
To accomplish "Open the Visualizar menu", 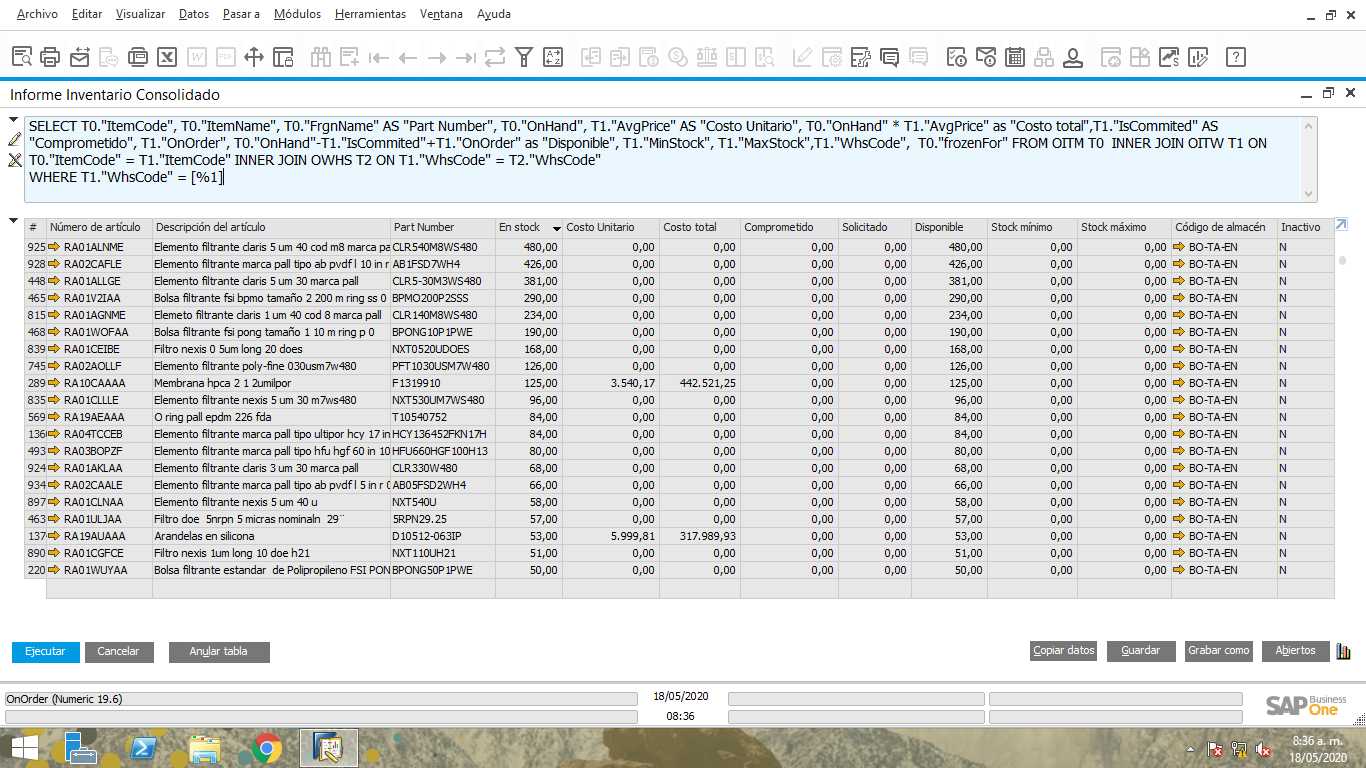I will (141, 14).
